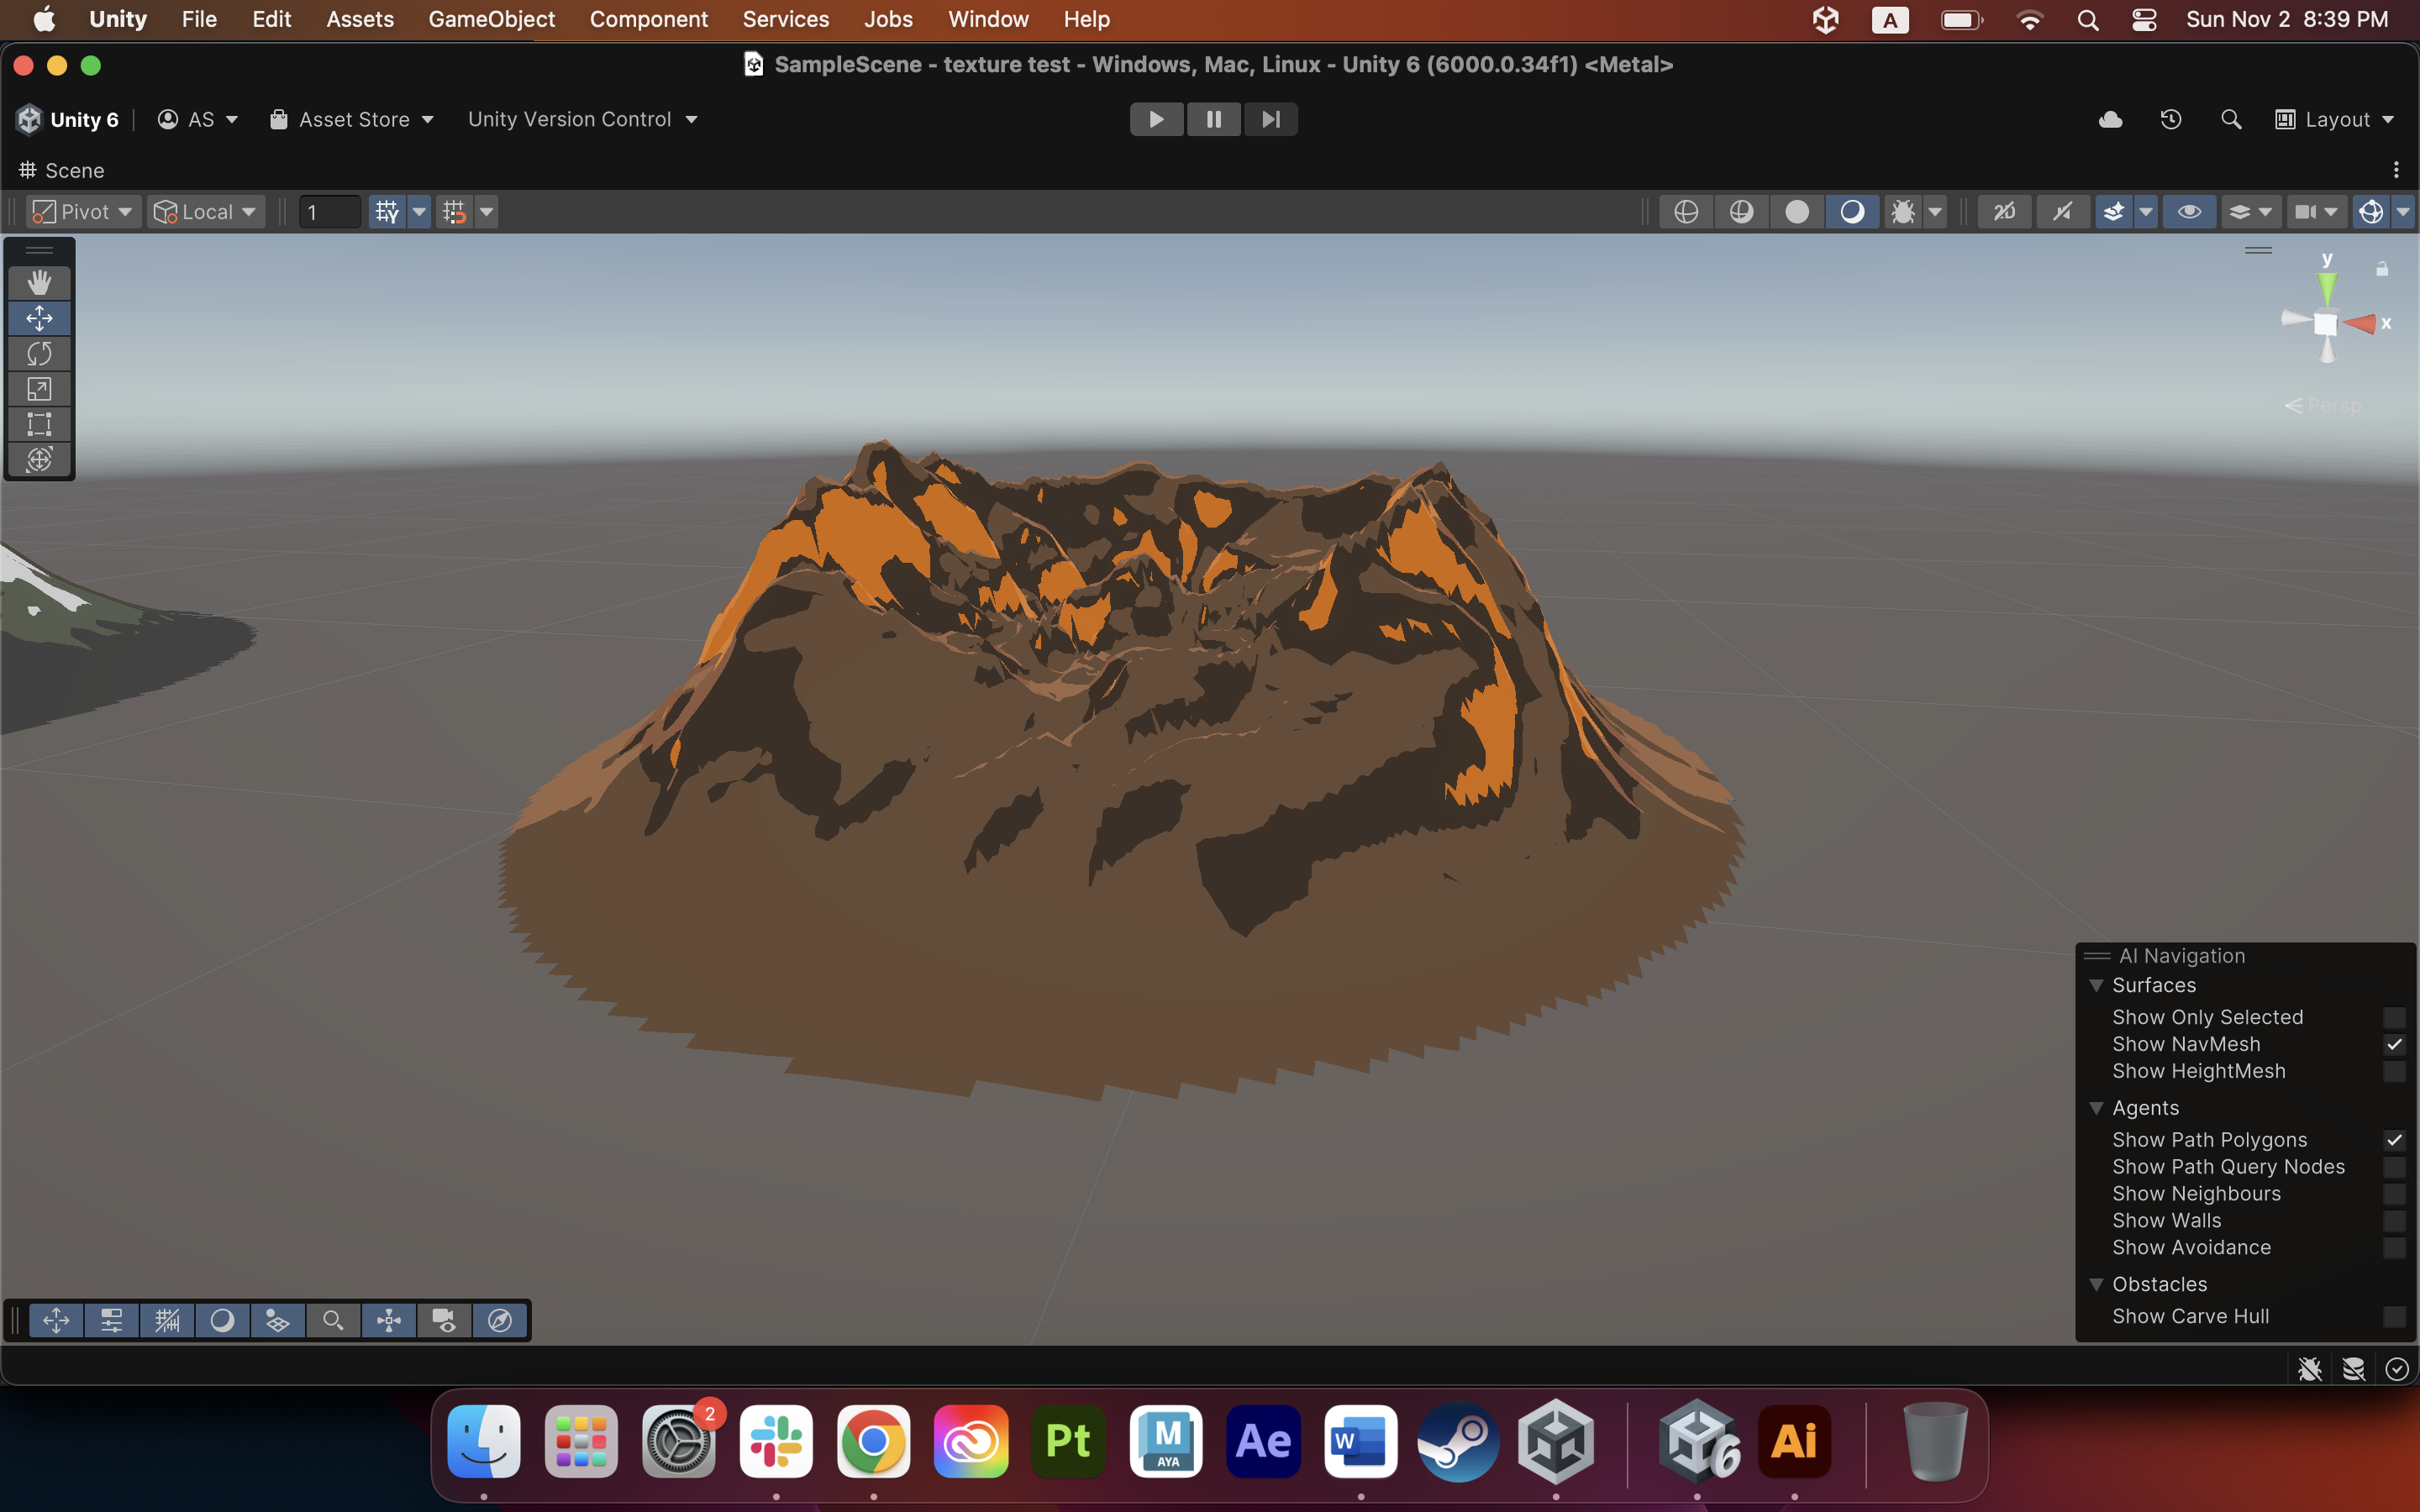Collapse the Agents section
Image resolution: width=2420 pixels, height=1512 pixels.
coord(2096,1108)
